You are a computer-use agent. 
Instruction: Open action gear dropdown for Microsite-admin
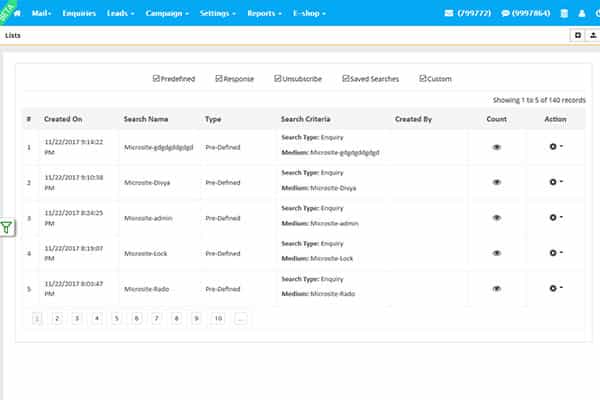tap(555, 217)
